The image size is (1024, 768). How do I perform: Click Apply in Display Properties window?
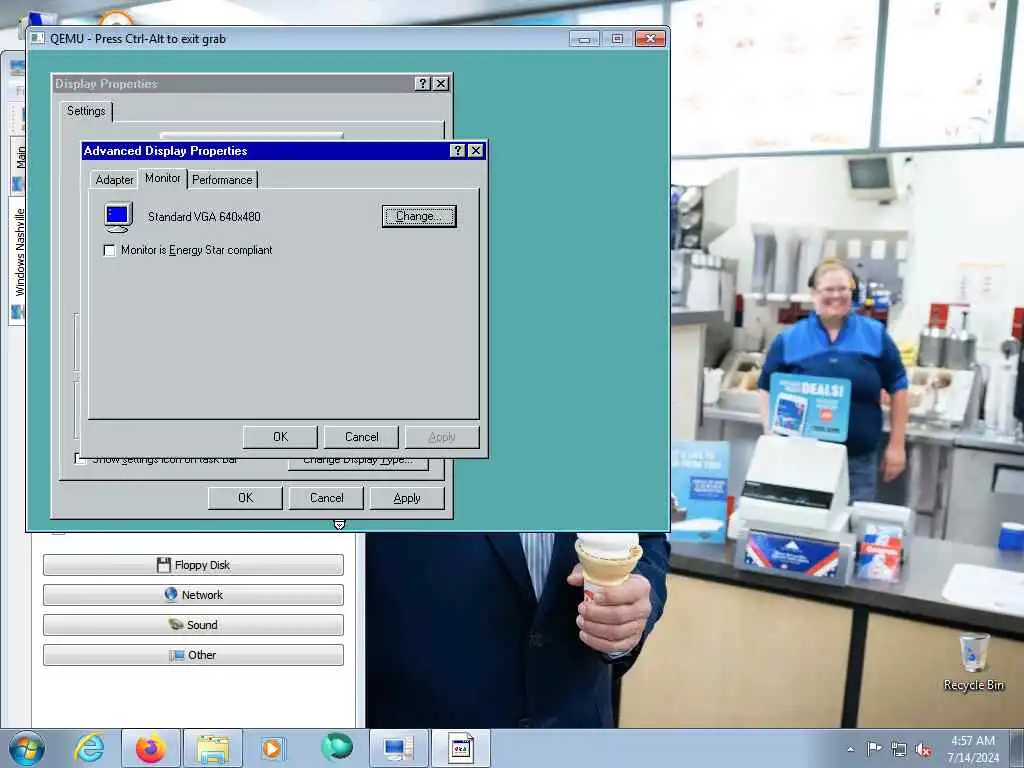point(407,498)
